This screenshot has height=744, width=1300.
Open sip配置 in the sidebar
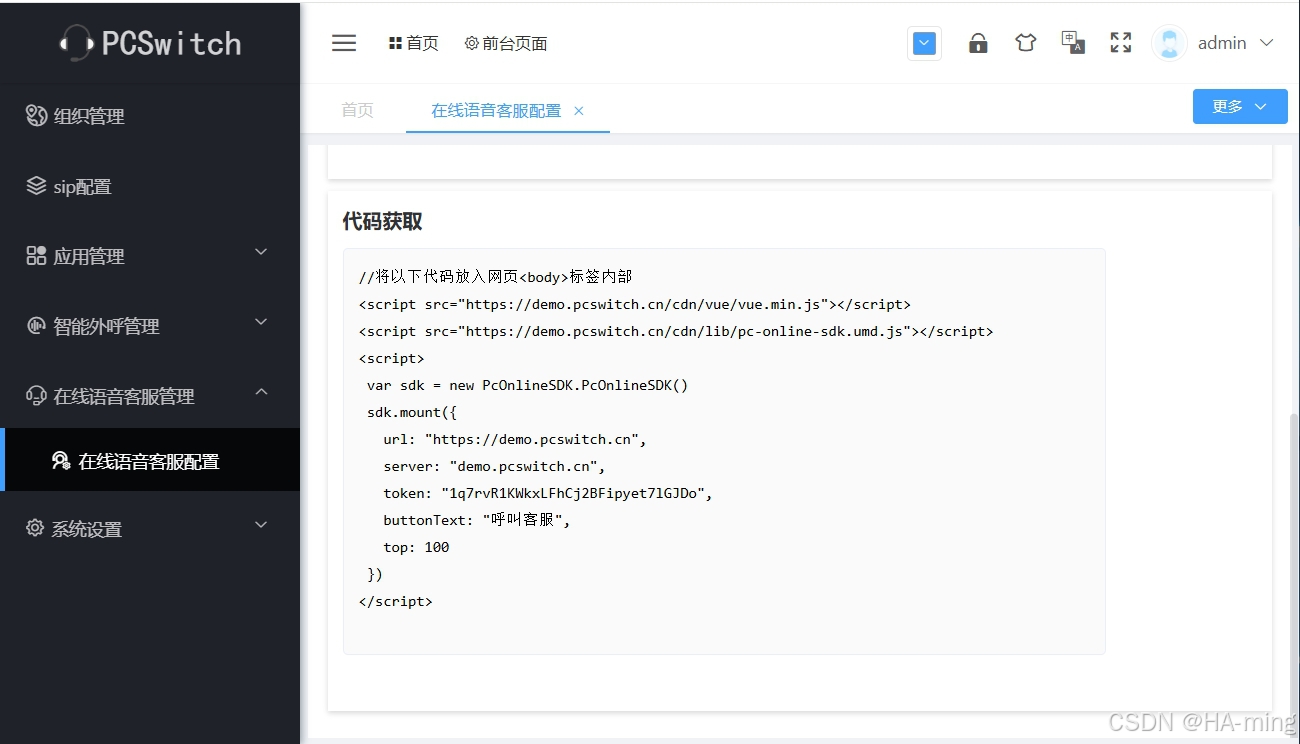(x=150, y=186)
